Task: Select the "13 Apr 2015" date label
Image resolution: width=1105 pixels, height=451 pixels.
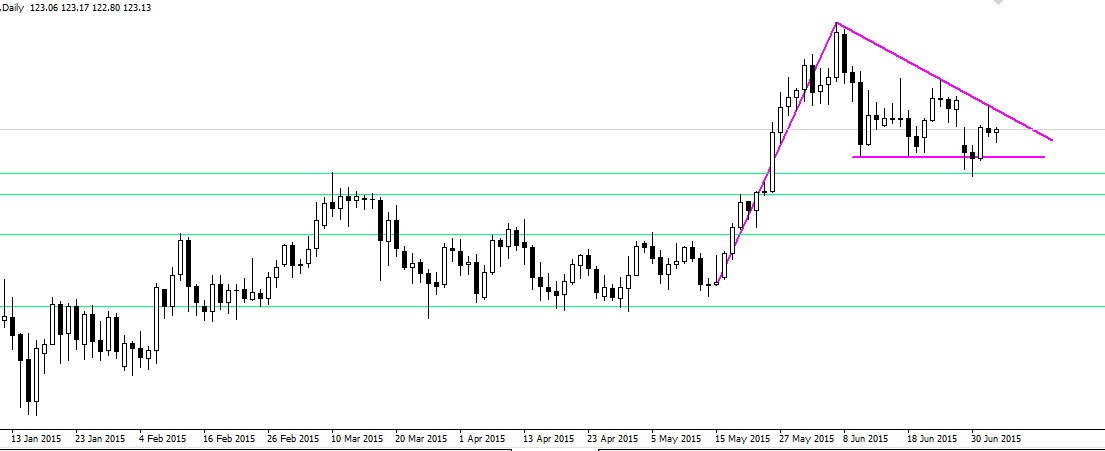Action: click(x=549, y=438)
